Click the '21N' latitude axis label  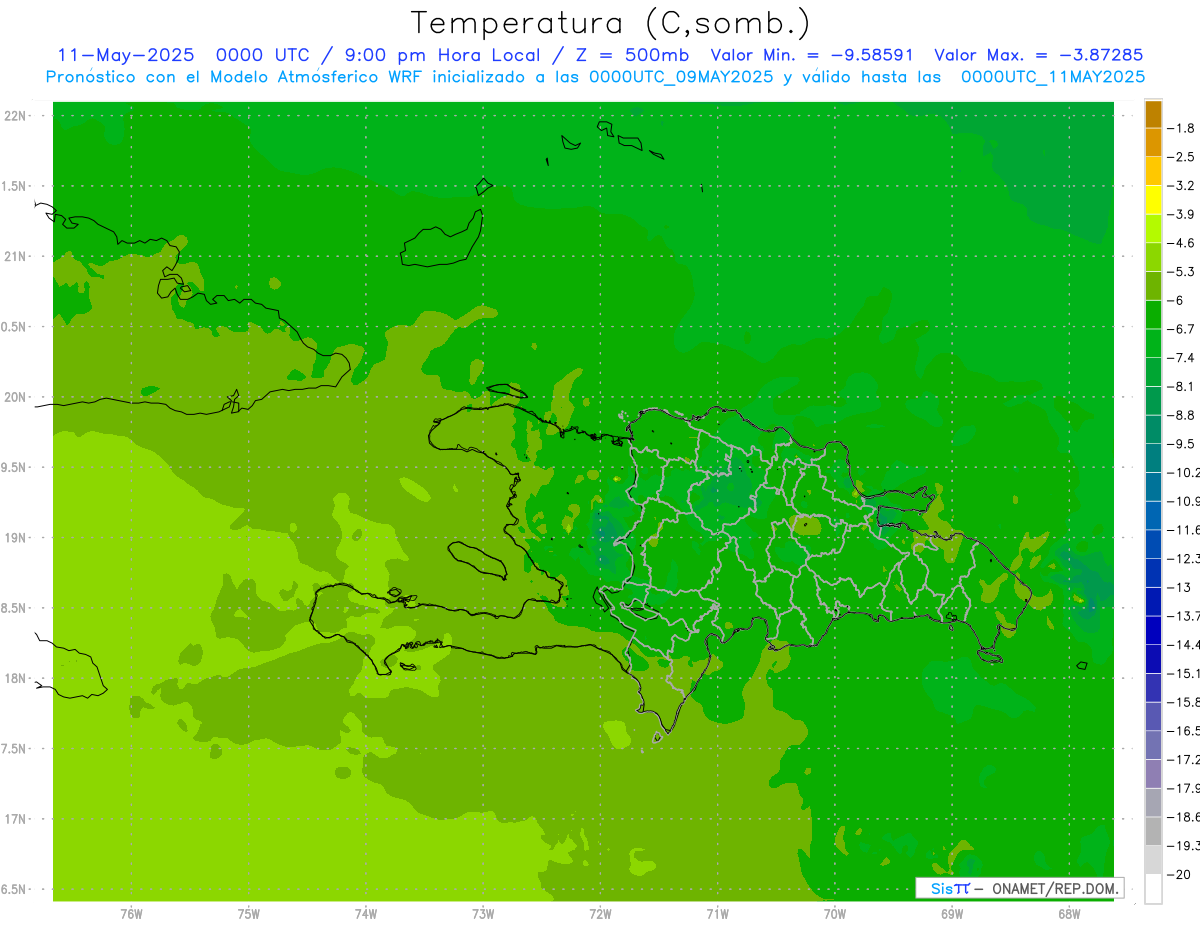pyautogui.click(x=15, y=257)
